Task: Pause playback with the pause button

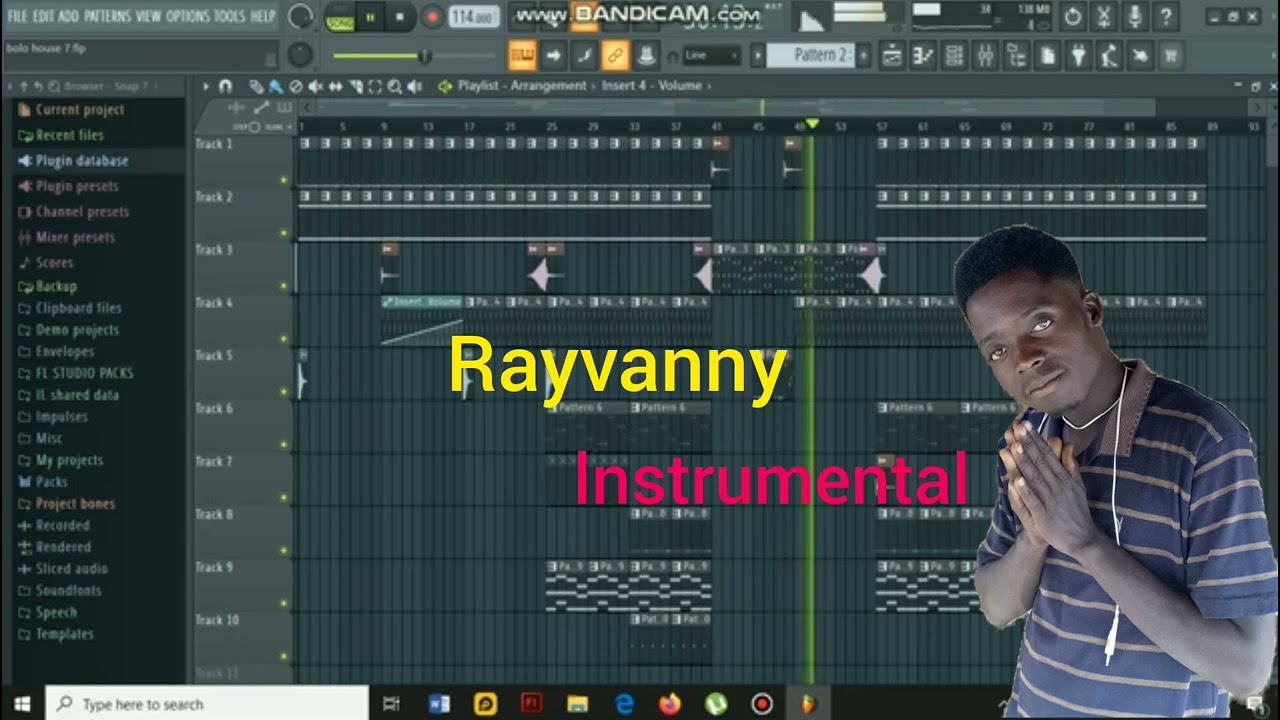Action: pos(370,17)
